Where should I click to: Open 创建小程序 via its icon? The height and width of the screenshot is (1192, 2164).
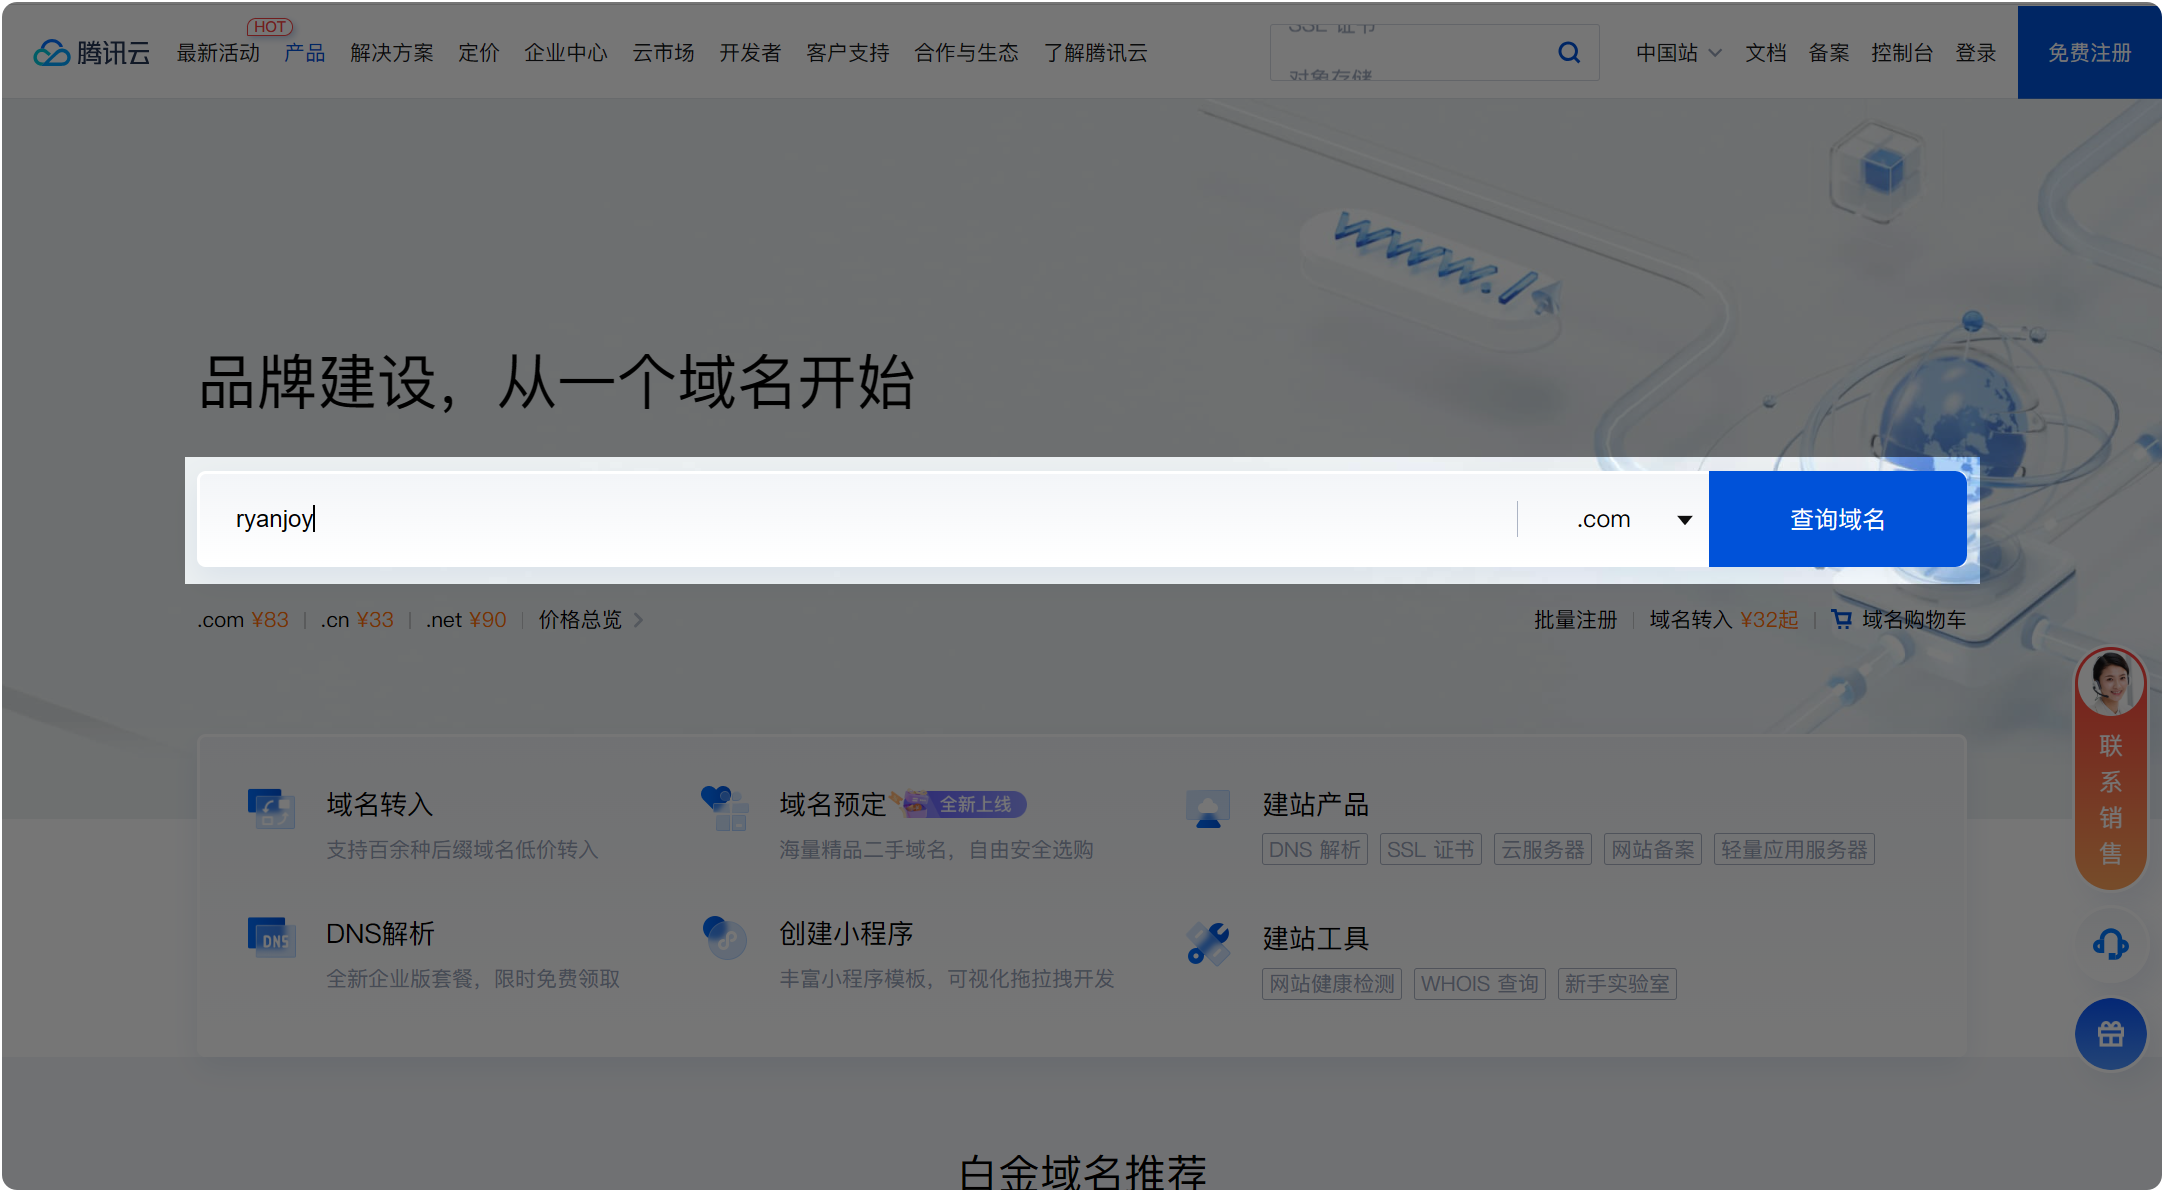(x=724, y=938)
